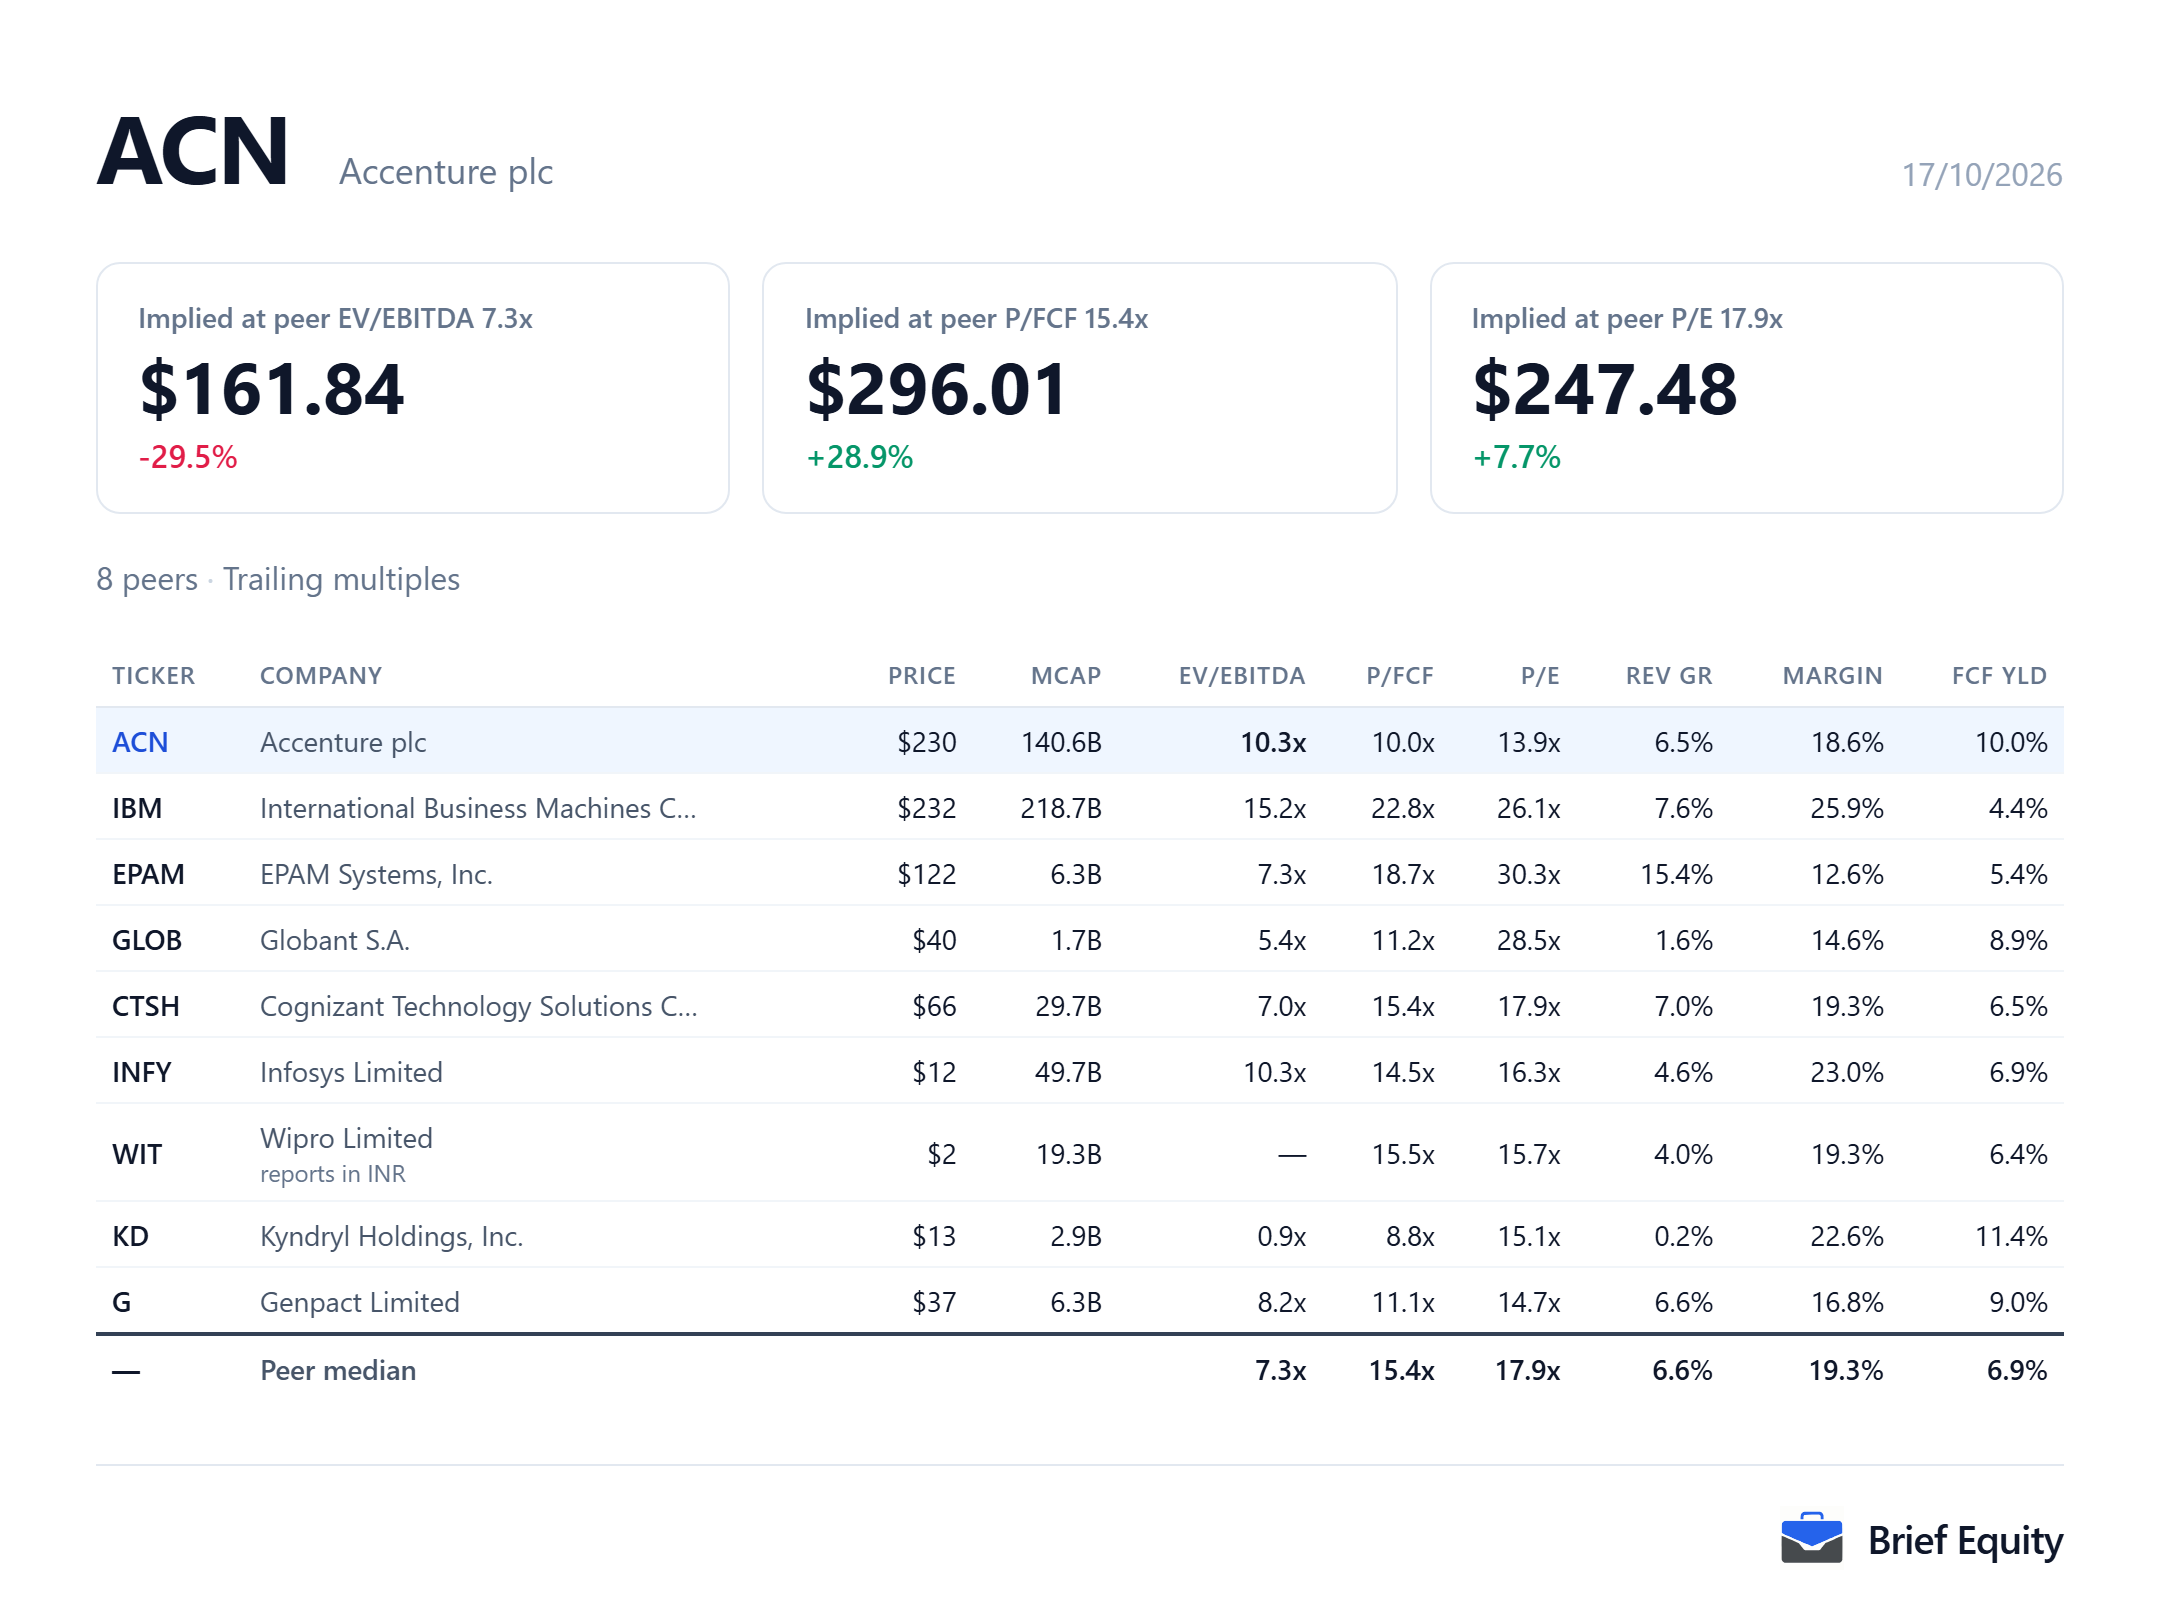Click Cognizant Technology Solutions company name
Viewport: 2160px width, 1618px height.
click(479, 1006)
